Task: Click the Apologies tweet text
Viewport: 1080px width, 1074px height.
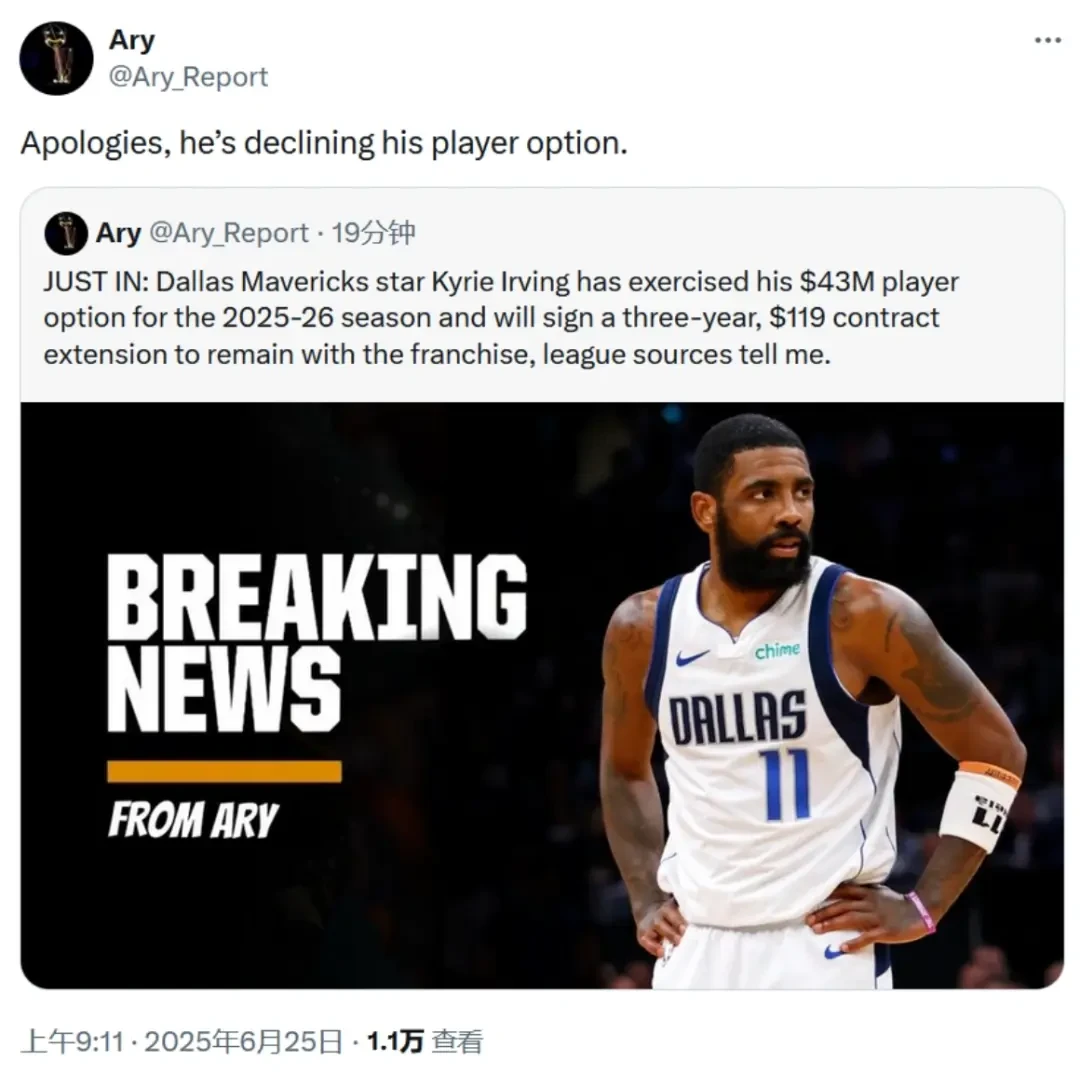Action: [324, 143]
